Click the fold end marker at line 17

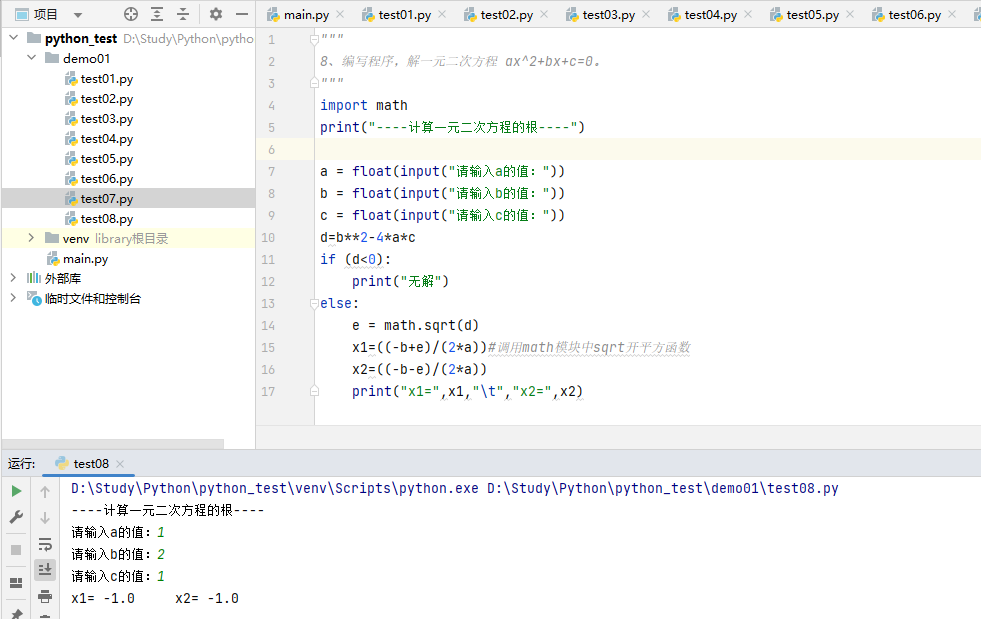click(x=314, y=391)
